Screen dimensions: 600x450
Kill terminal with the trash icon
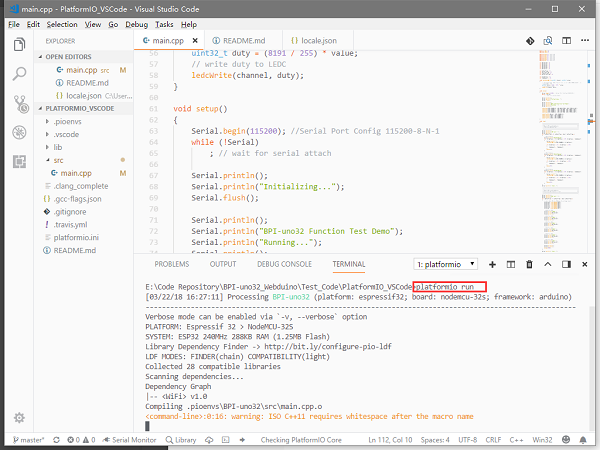[x=530, y=264]
